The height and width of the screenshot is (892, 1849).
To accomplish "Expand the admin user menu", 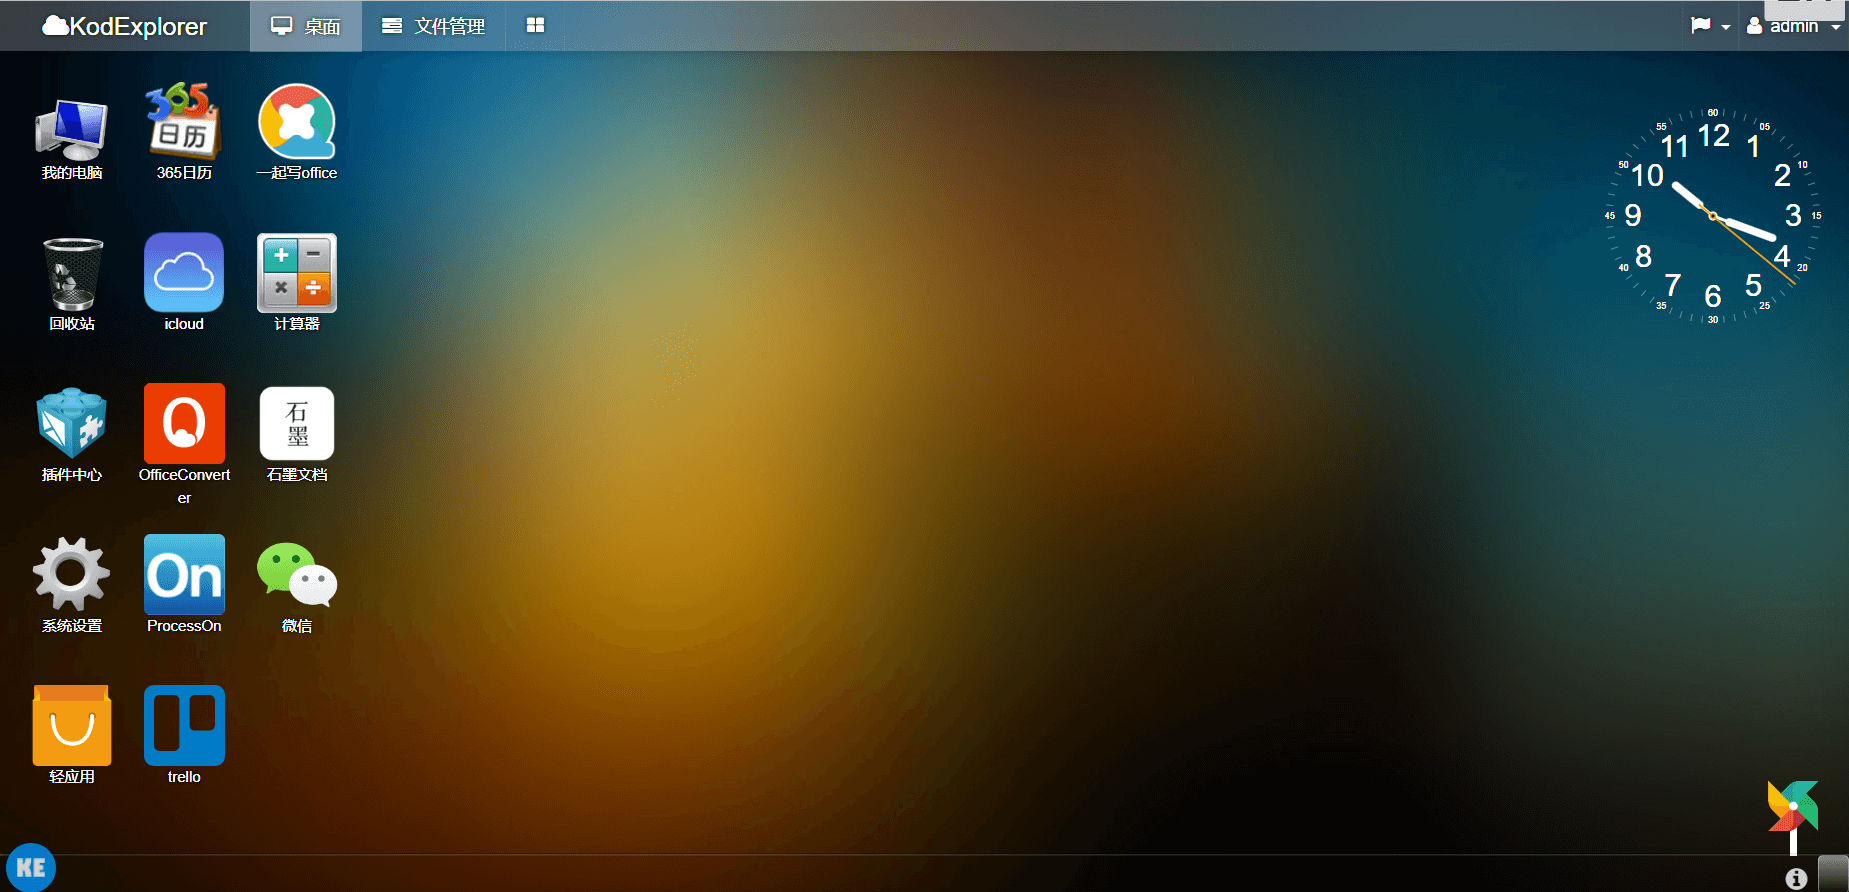I will pyautogui.click(x=1793, y=27).
